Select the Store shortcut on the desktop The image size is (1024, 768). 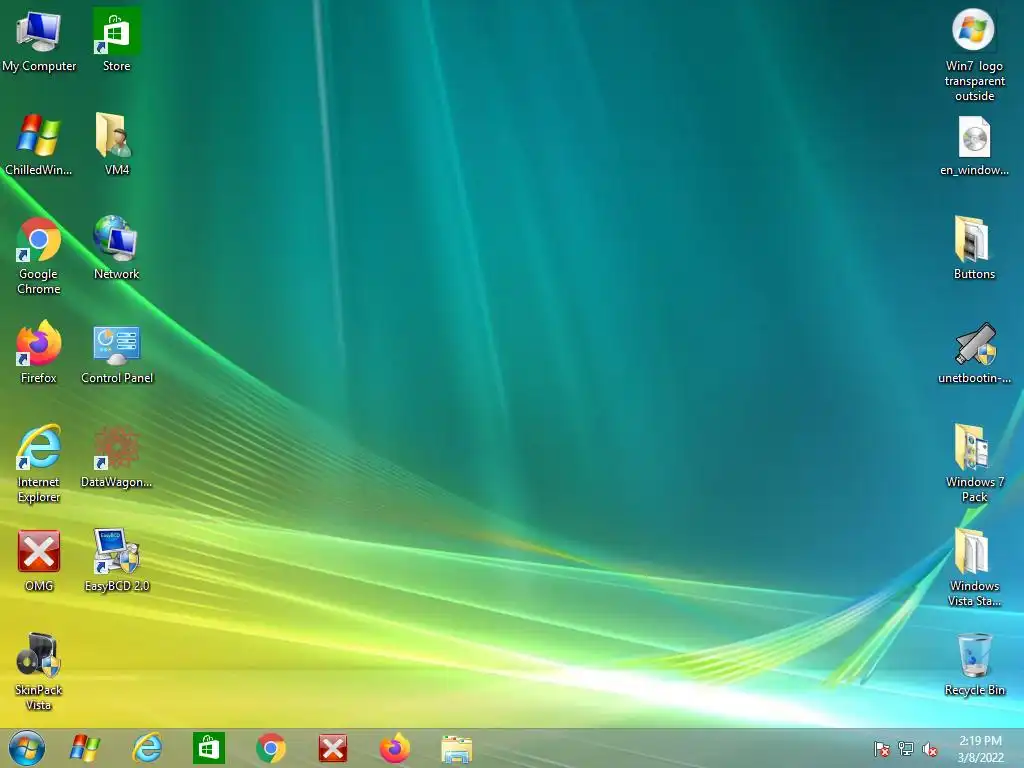[116, 40]
